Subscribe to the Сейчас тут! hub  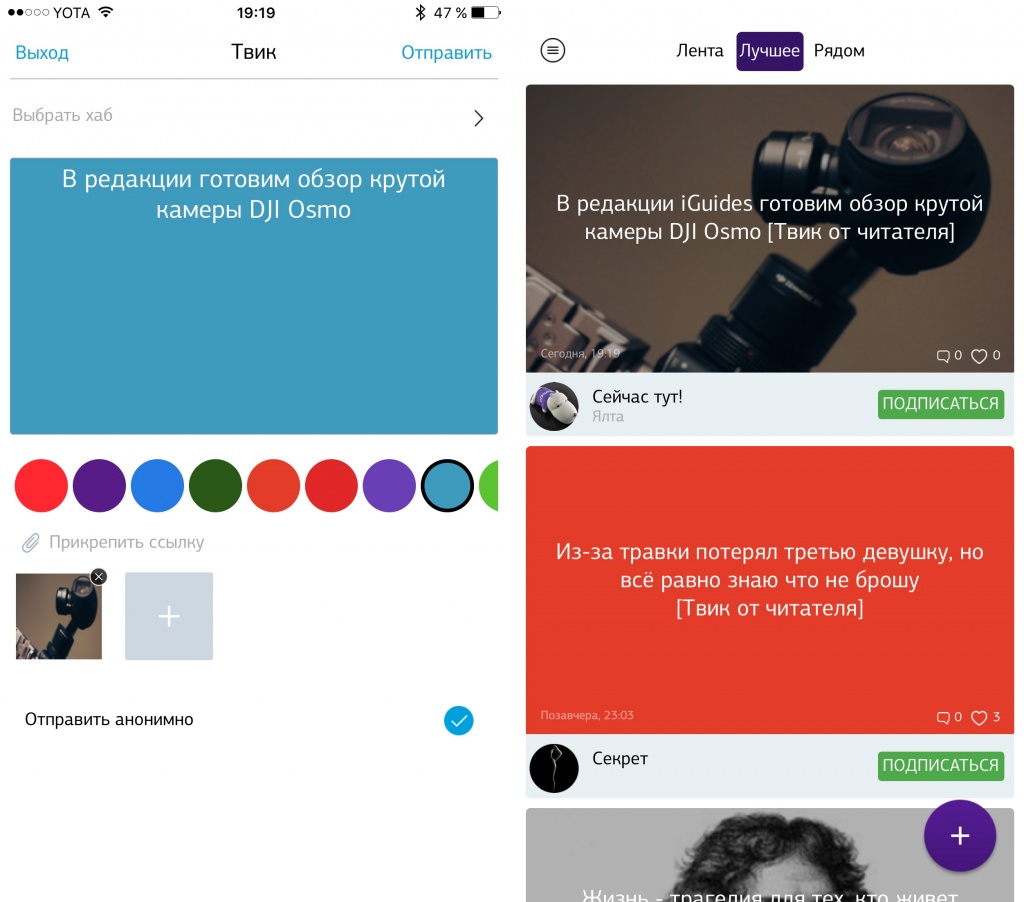tap(940, 404)
